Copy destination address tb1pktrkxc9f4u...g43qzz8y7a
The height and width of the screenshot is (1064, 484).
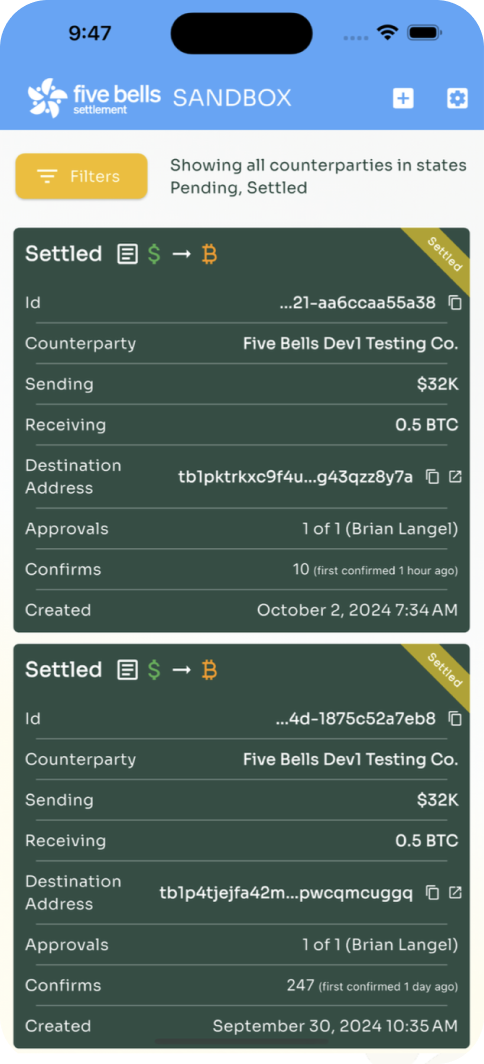click(432, 477)
